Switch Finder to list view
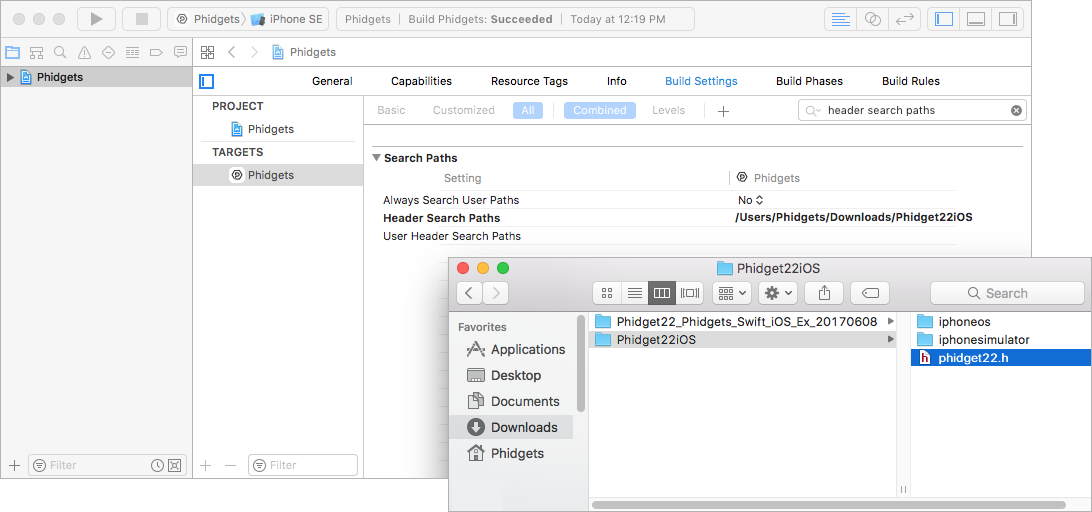The image size is (1092, 512). click(x=634, y=293)
